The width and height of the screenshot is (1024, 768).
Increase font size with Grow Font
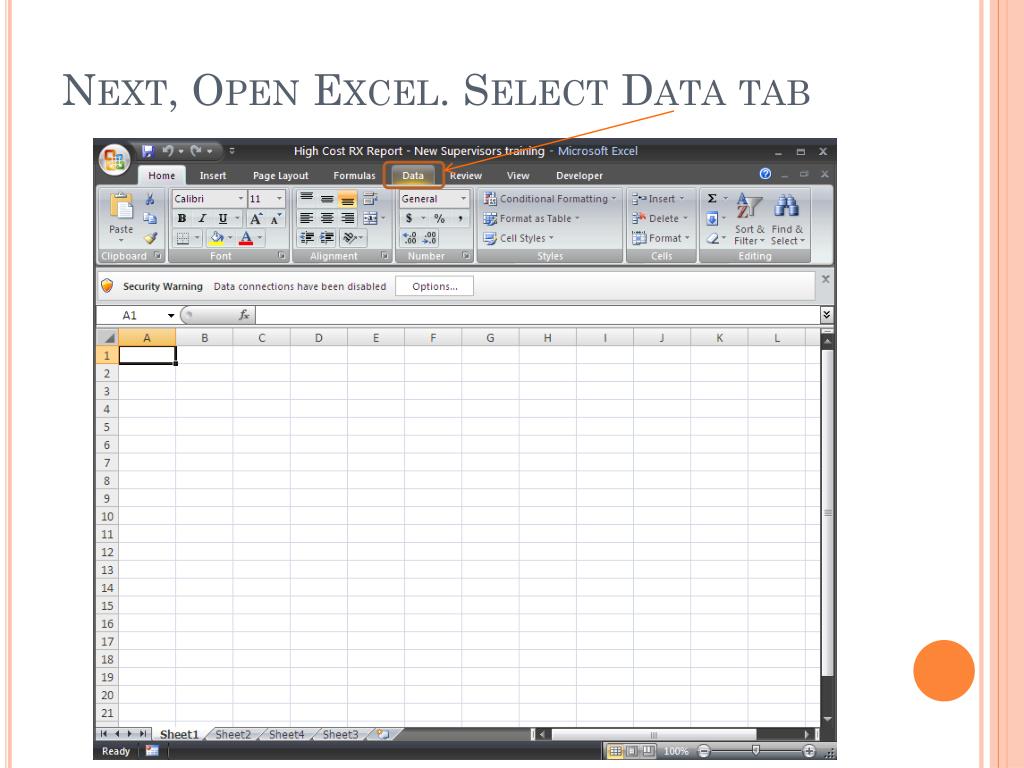256,219
